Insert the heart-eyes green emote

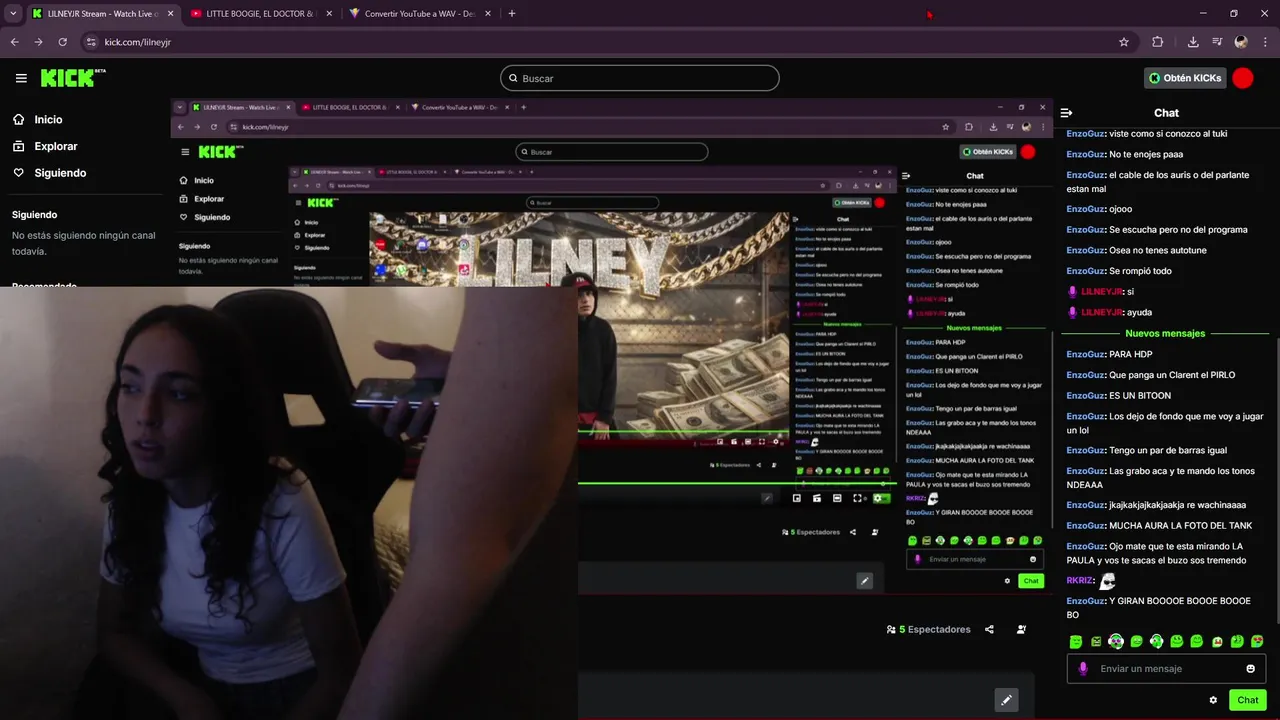[1257, 642]
